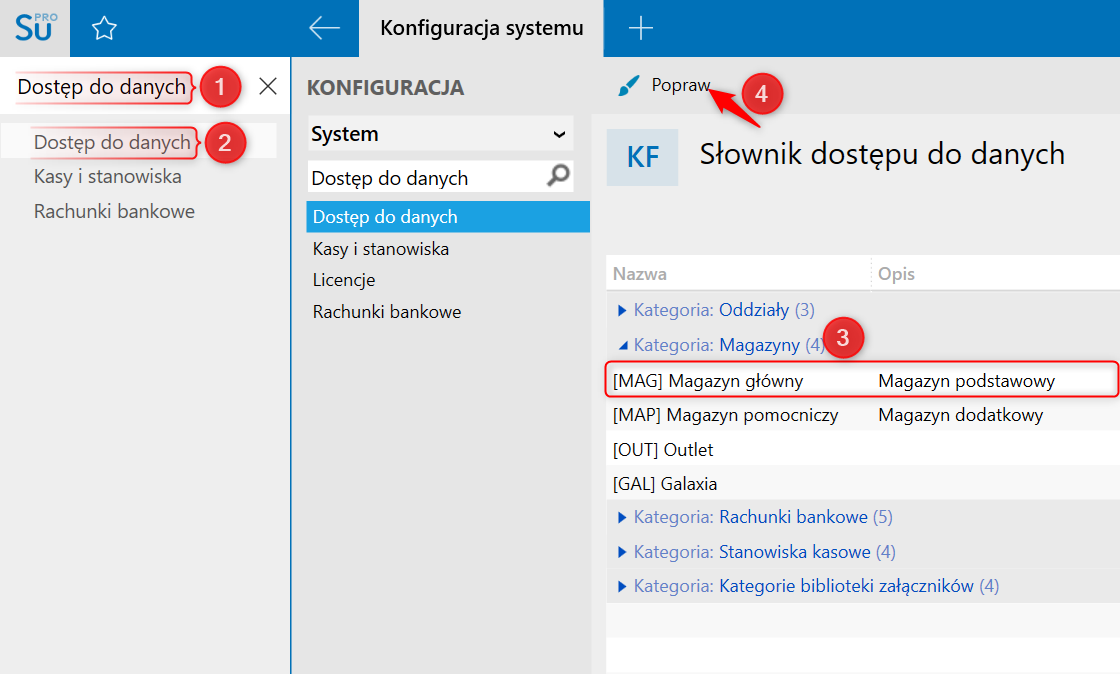
Task: Add a new tab with the plus icon
Action: pyautogui.click(x=641, y=29)
